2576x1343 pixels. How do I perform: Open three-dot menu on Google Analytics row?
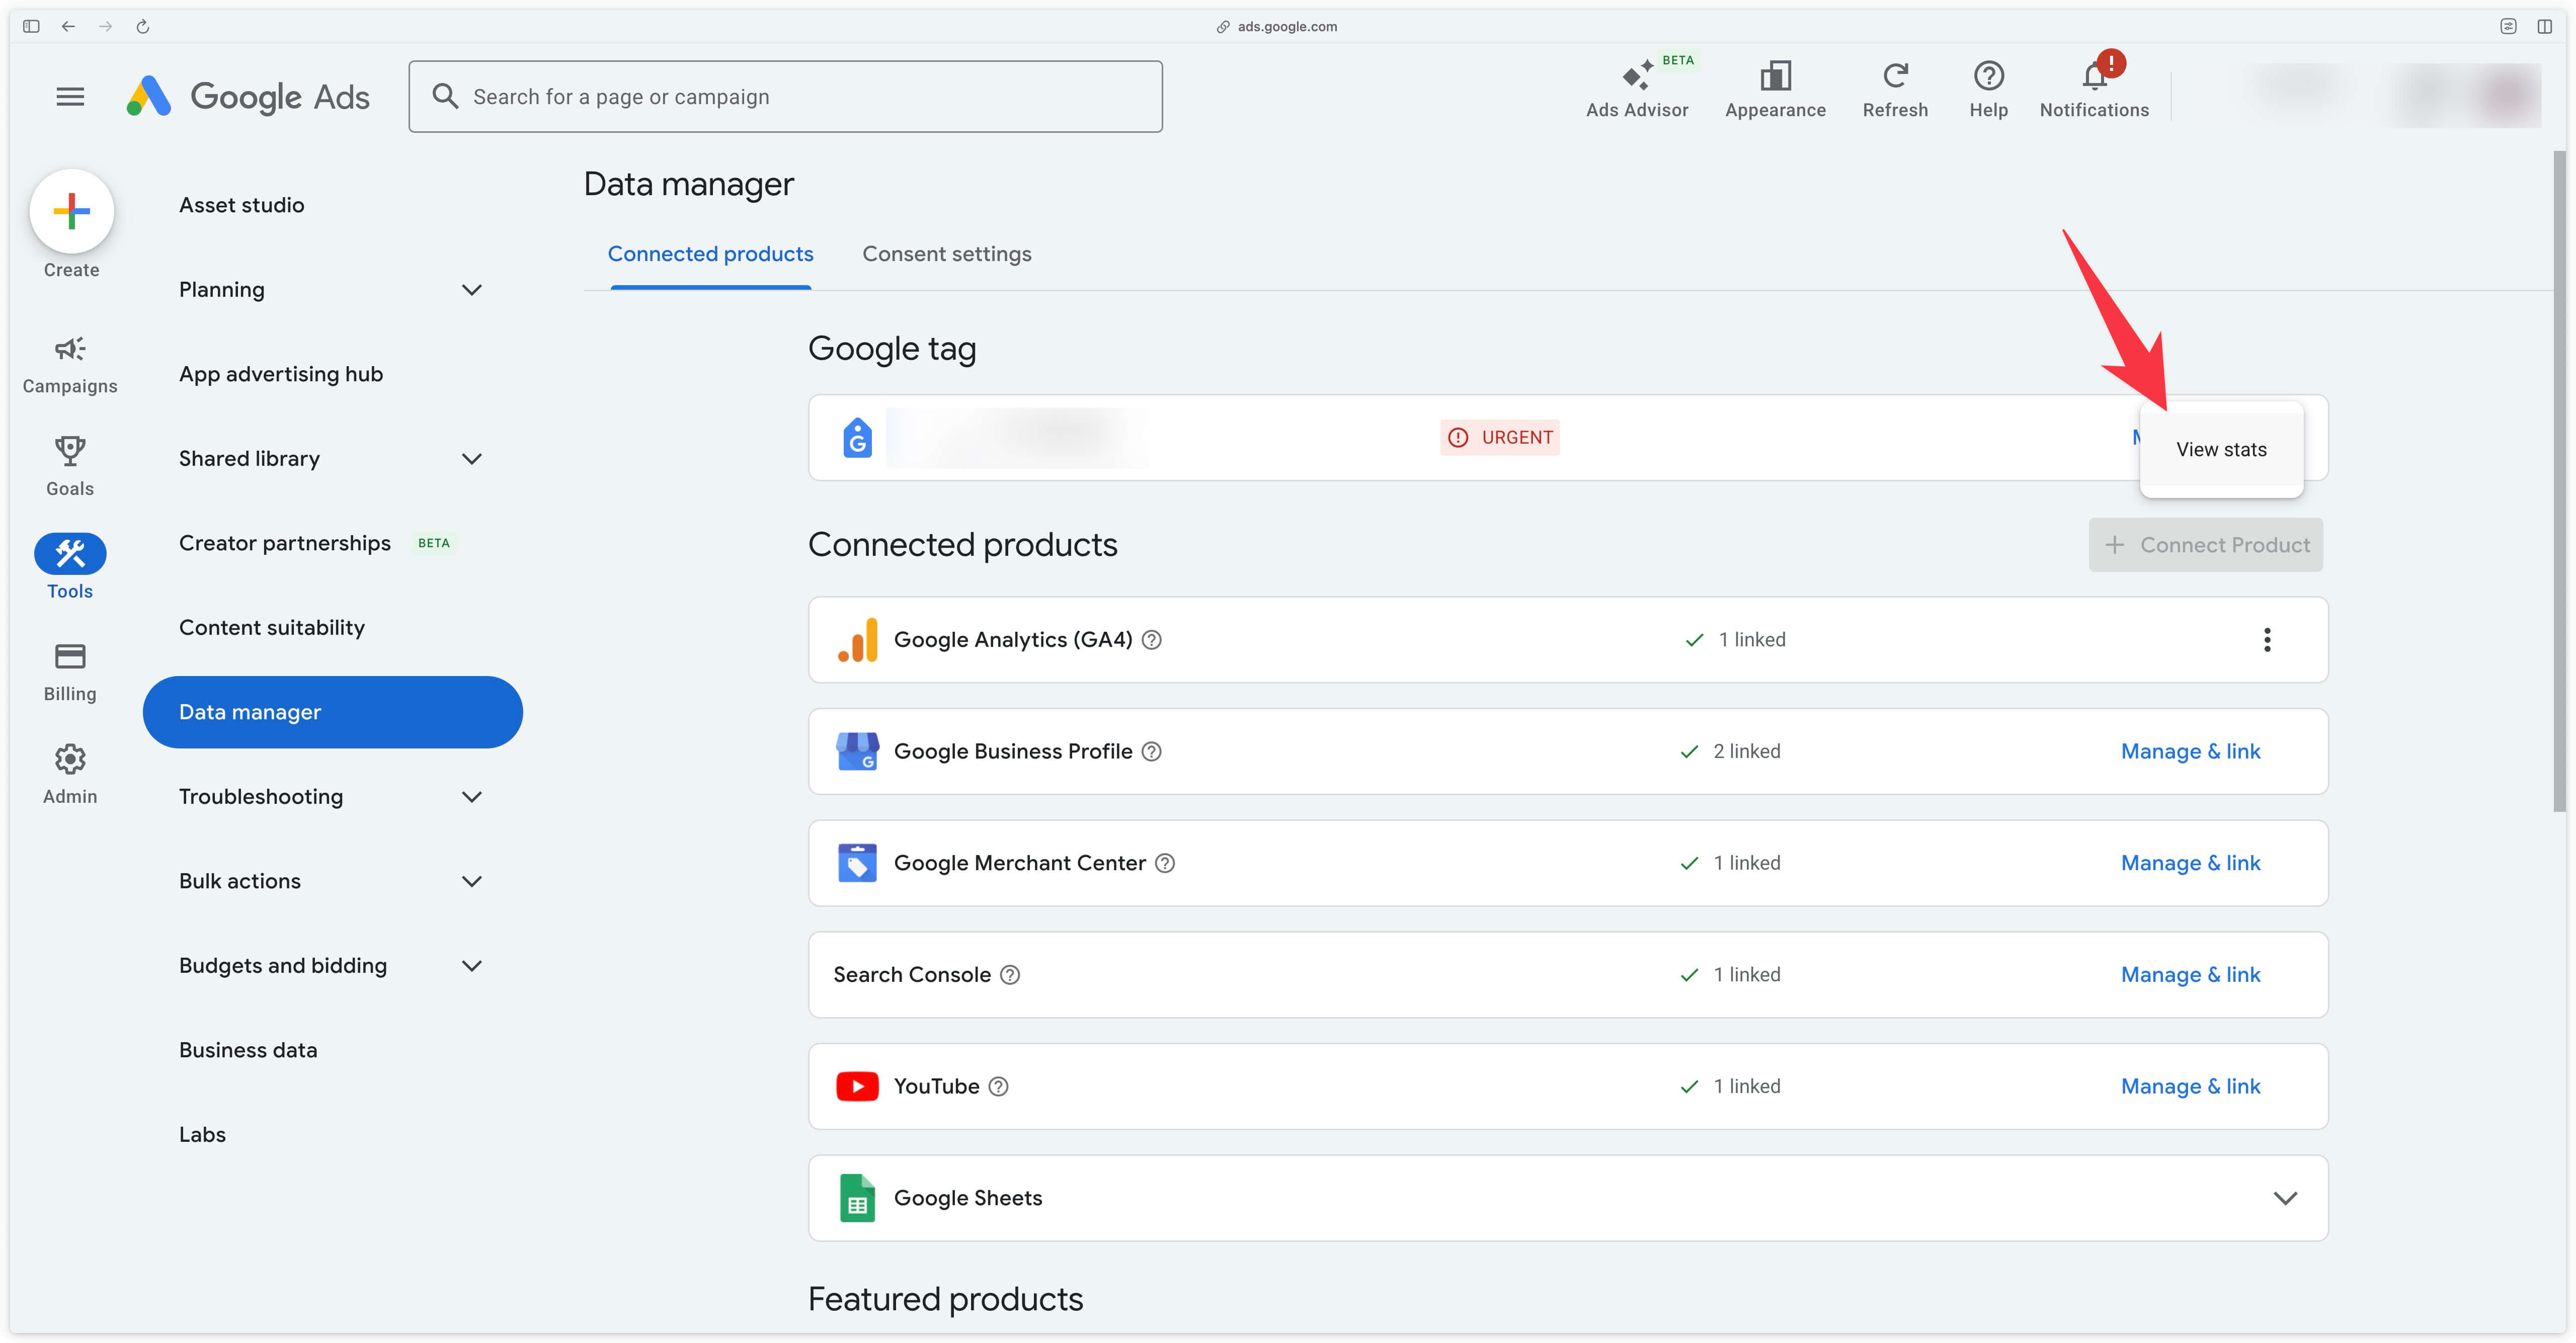[2267, 639]
